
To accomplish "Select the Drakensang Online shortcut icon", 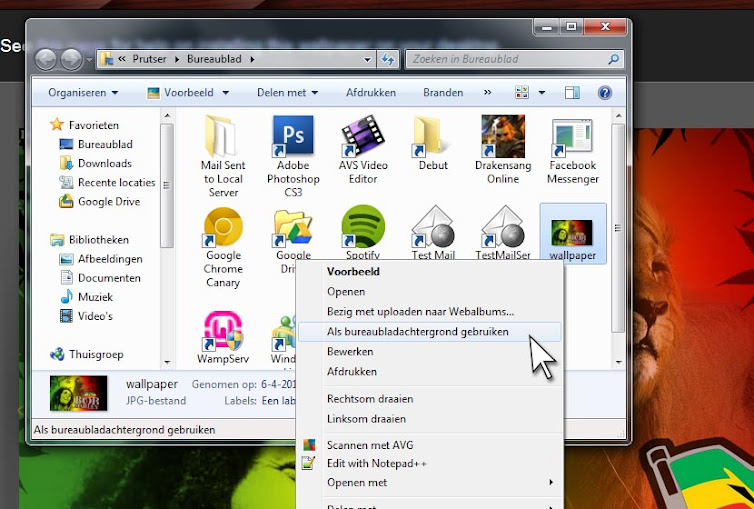I will [x=503, y=136].
